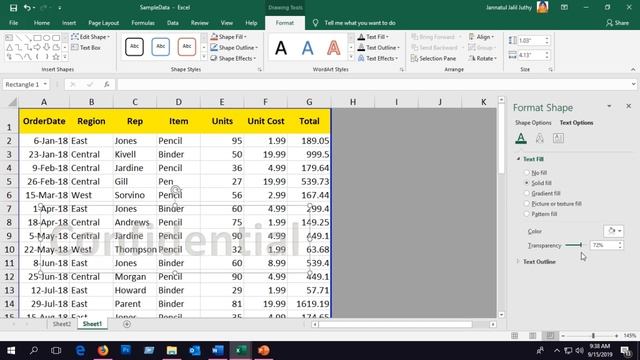Switch to the Insert ribbon tab
640x360 pixels.
pos(69,23)
